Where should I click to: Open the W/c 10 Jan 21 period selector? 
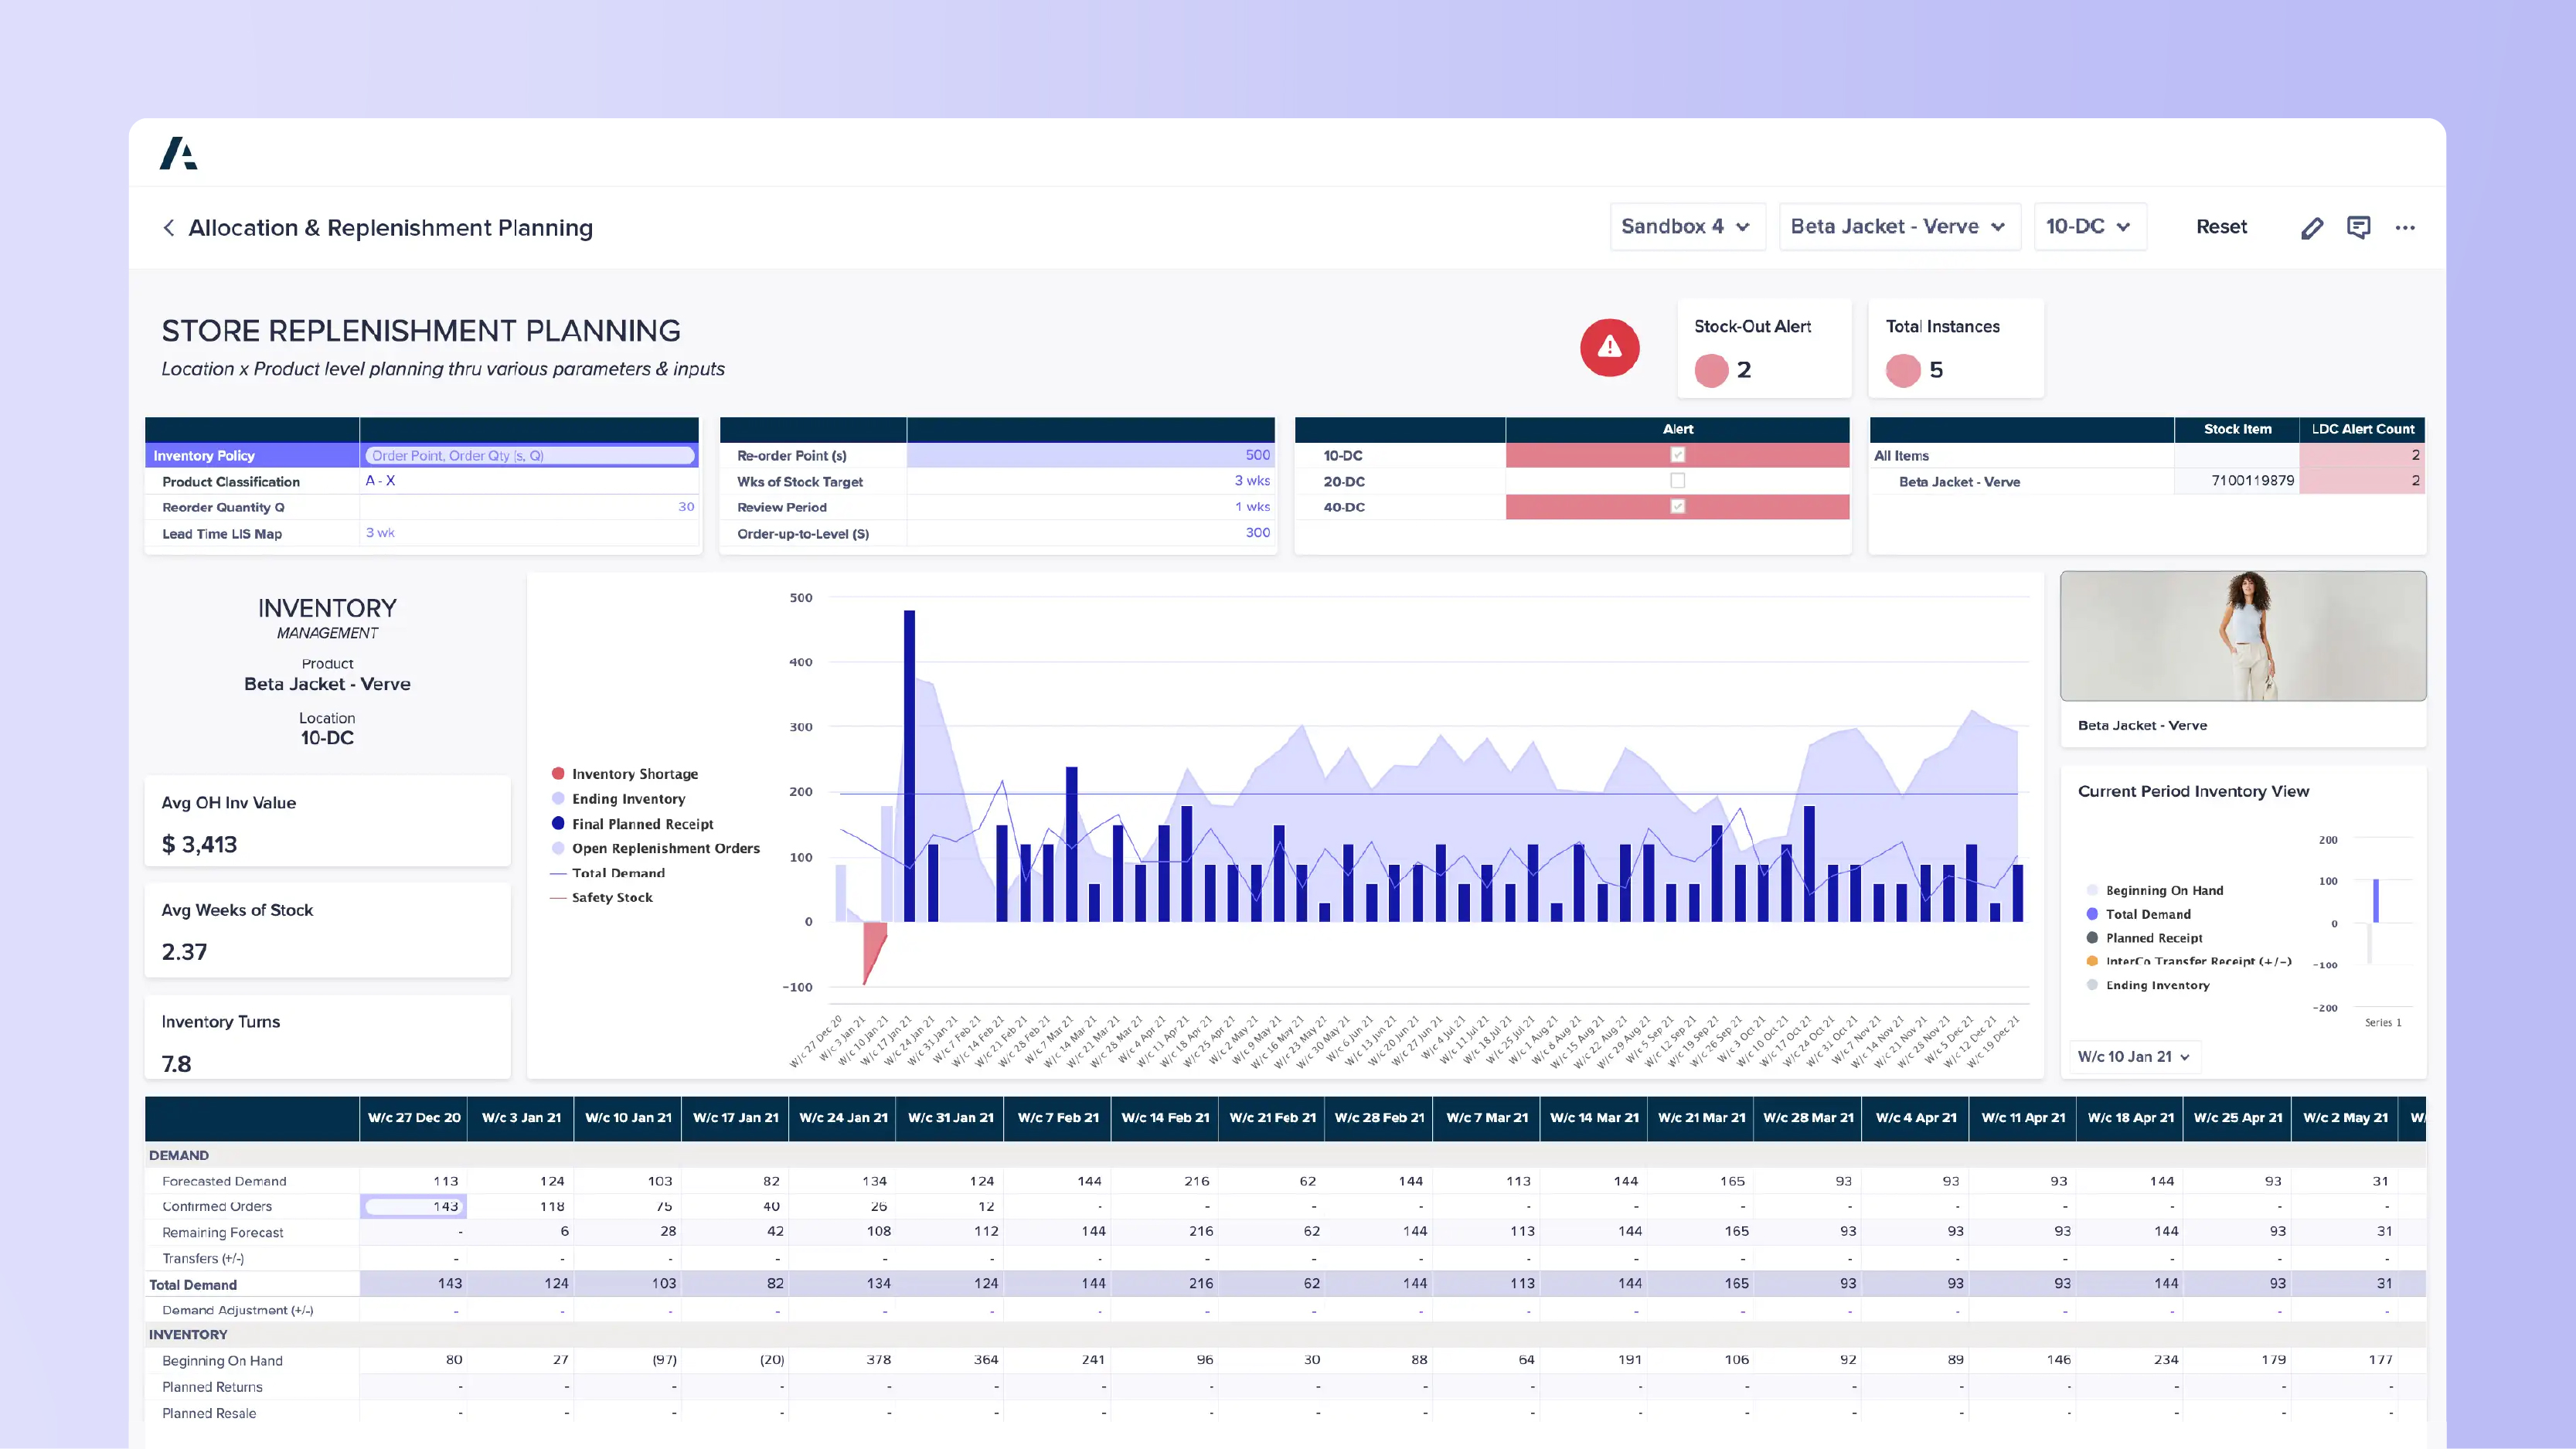(2133, 1056)
